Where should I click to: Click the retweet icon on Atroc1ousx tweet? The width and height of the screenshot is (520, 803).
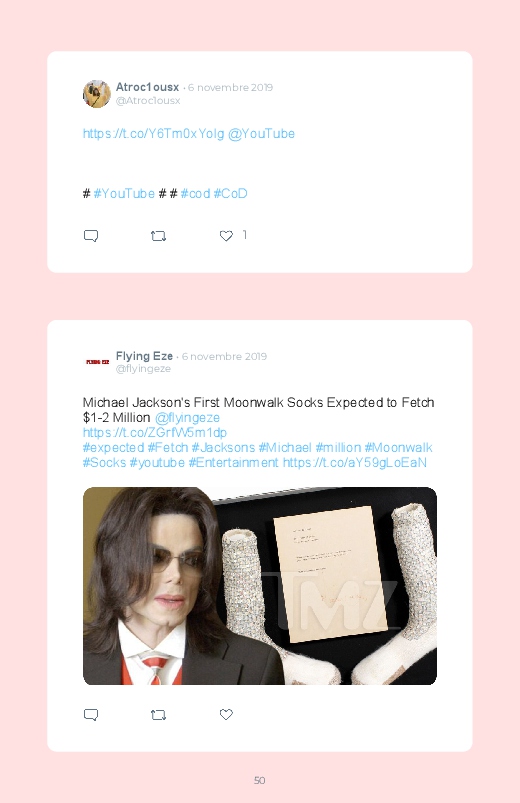pyautogui.click(x=158, y=236)
